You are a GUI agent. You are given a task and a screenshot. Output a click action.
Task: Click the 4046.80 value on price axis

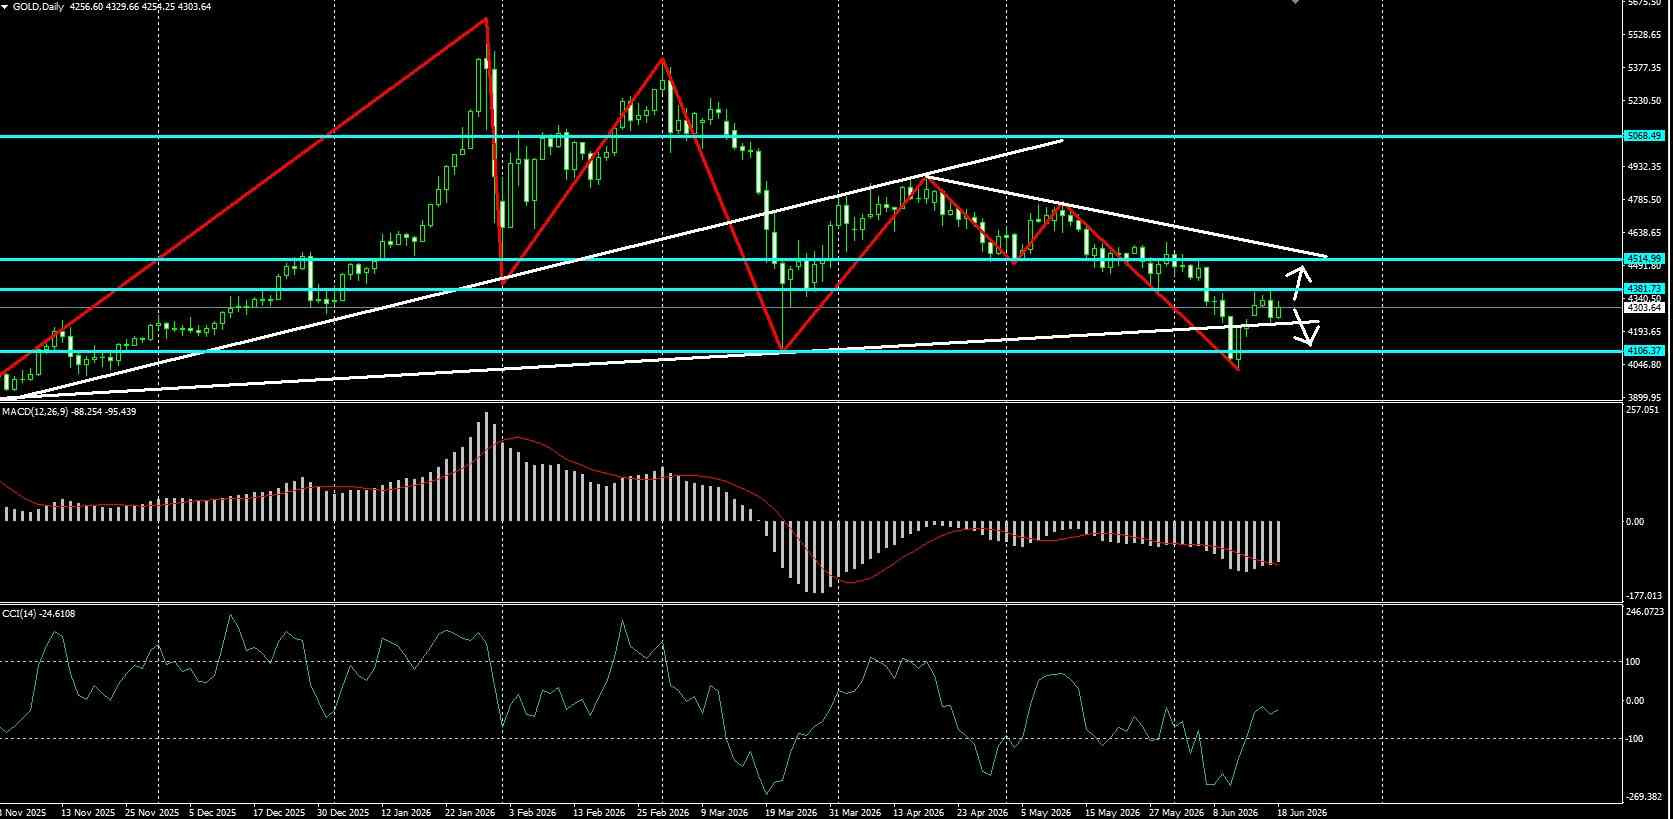tap(1645, 364)
